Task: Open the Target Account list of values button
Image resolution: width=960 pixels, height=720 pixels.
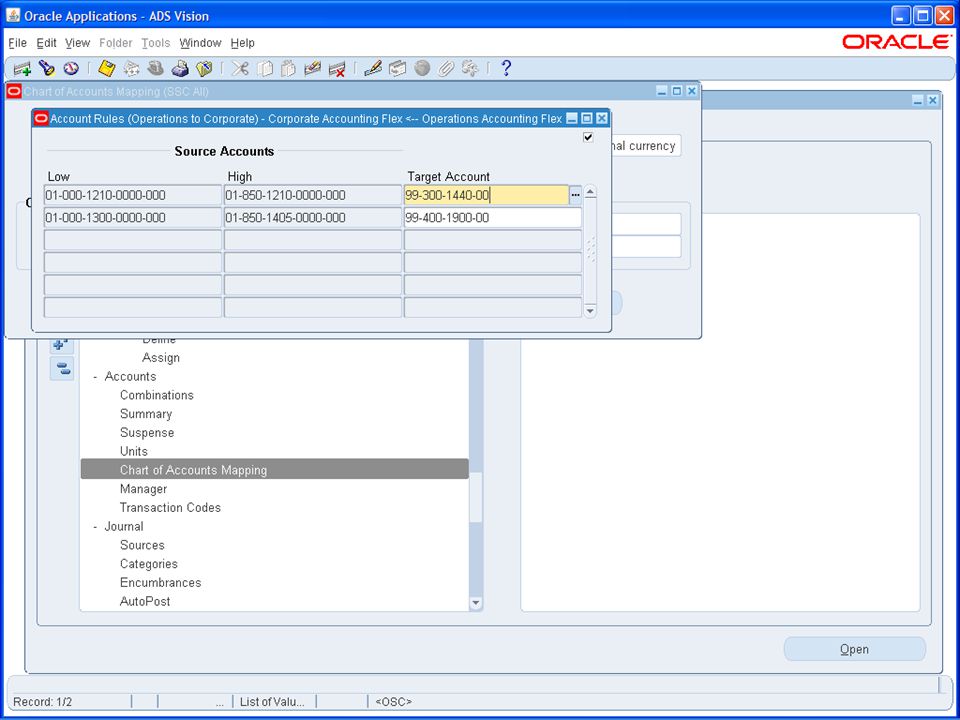Action: tap(576, 195)
